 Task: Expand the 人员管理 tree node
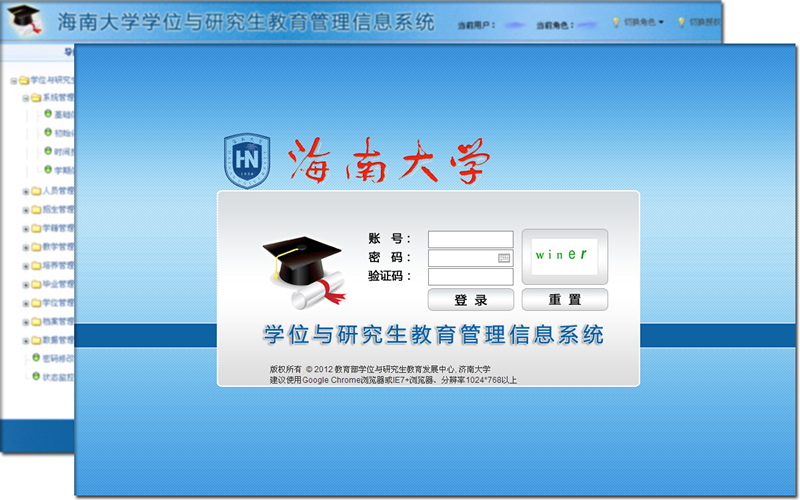click(26, 192)
